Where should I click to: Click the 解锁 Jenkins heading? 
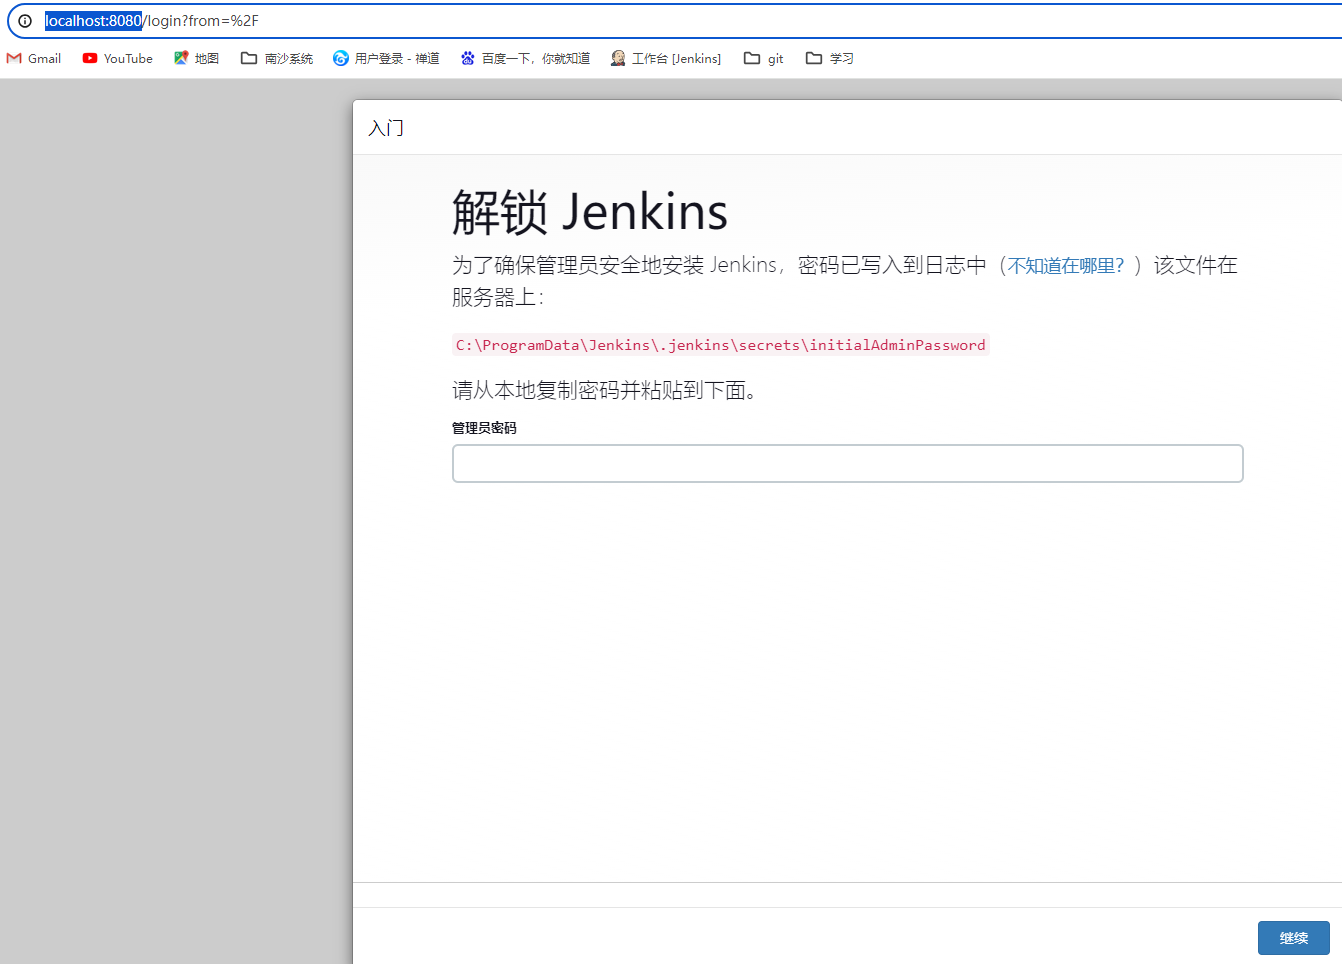coord(590,212)
